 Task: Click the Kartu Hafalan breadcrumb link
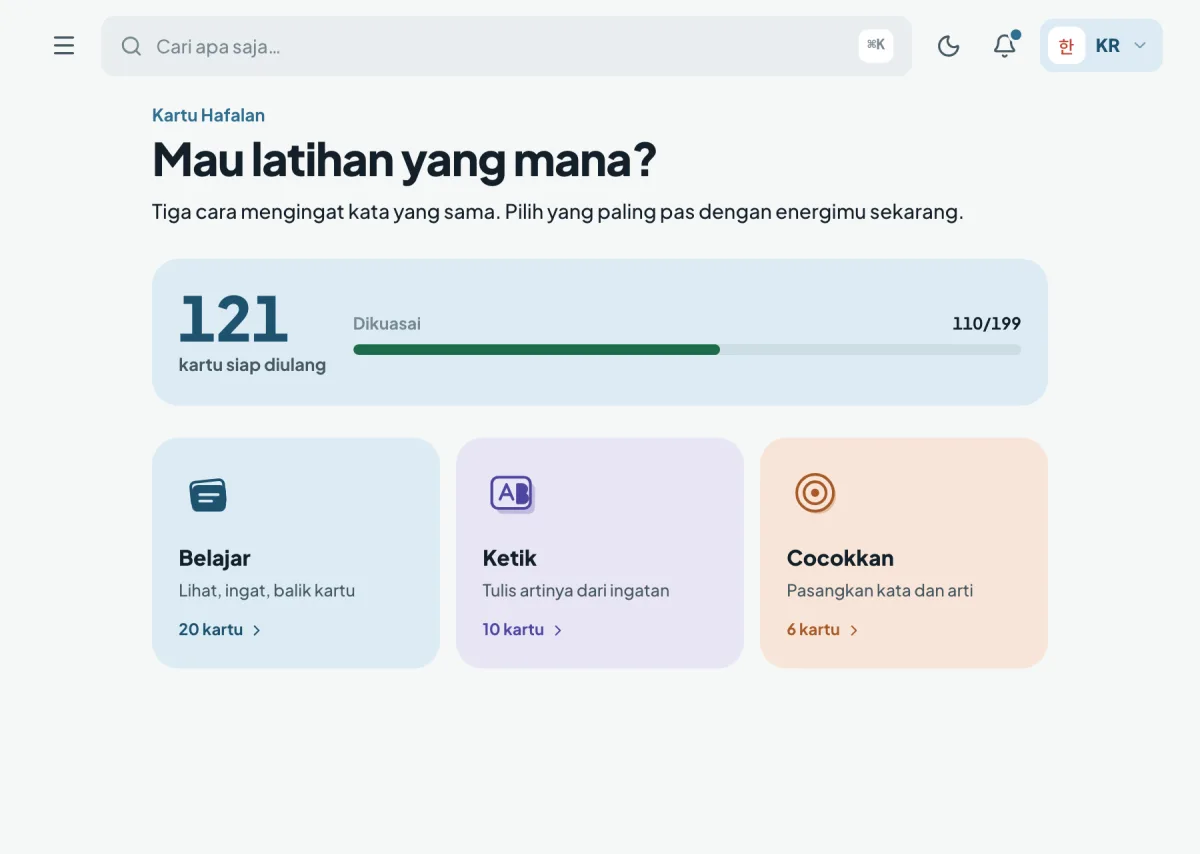click(208, 115)
